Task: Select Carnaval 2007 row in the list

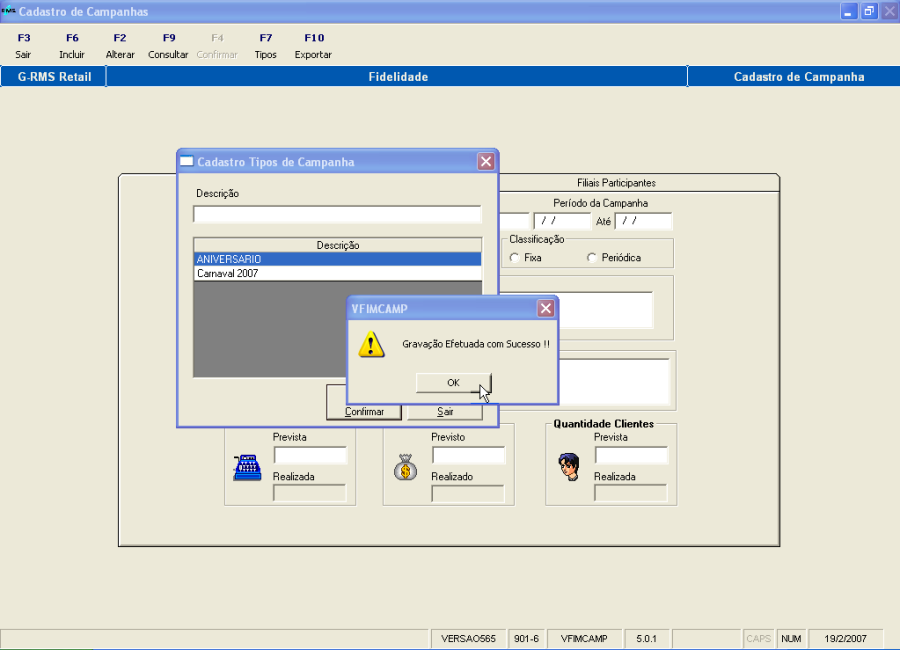Action: [338, 273]
